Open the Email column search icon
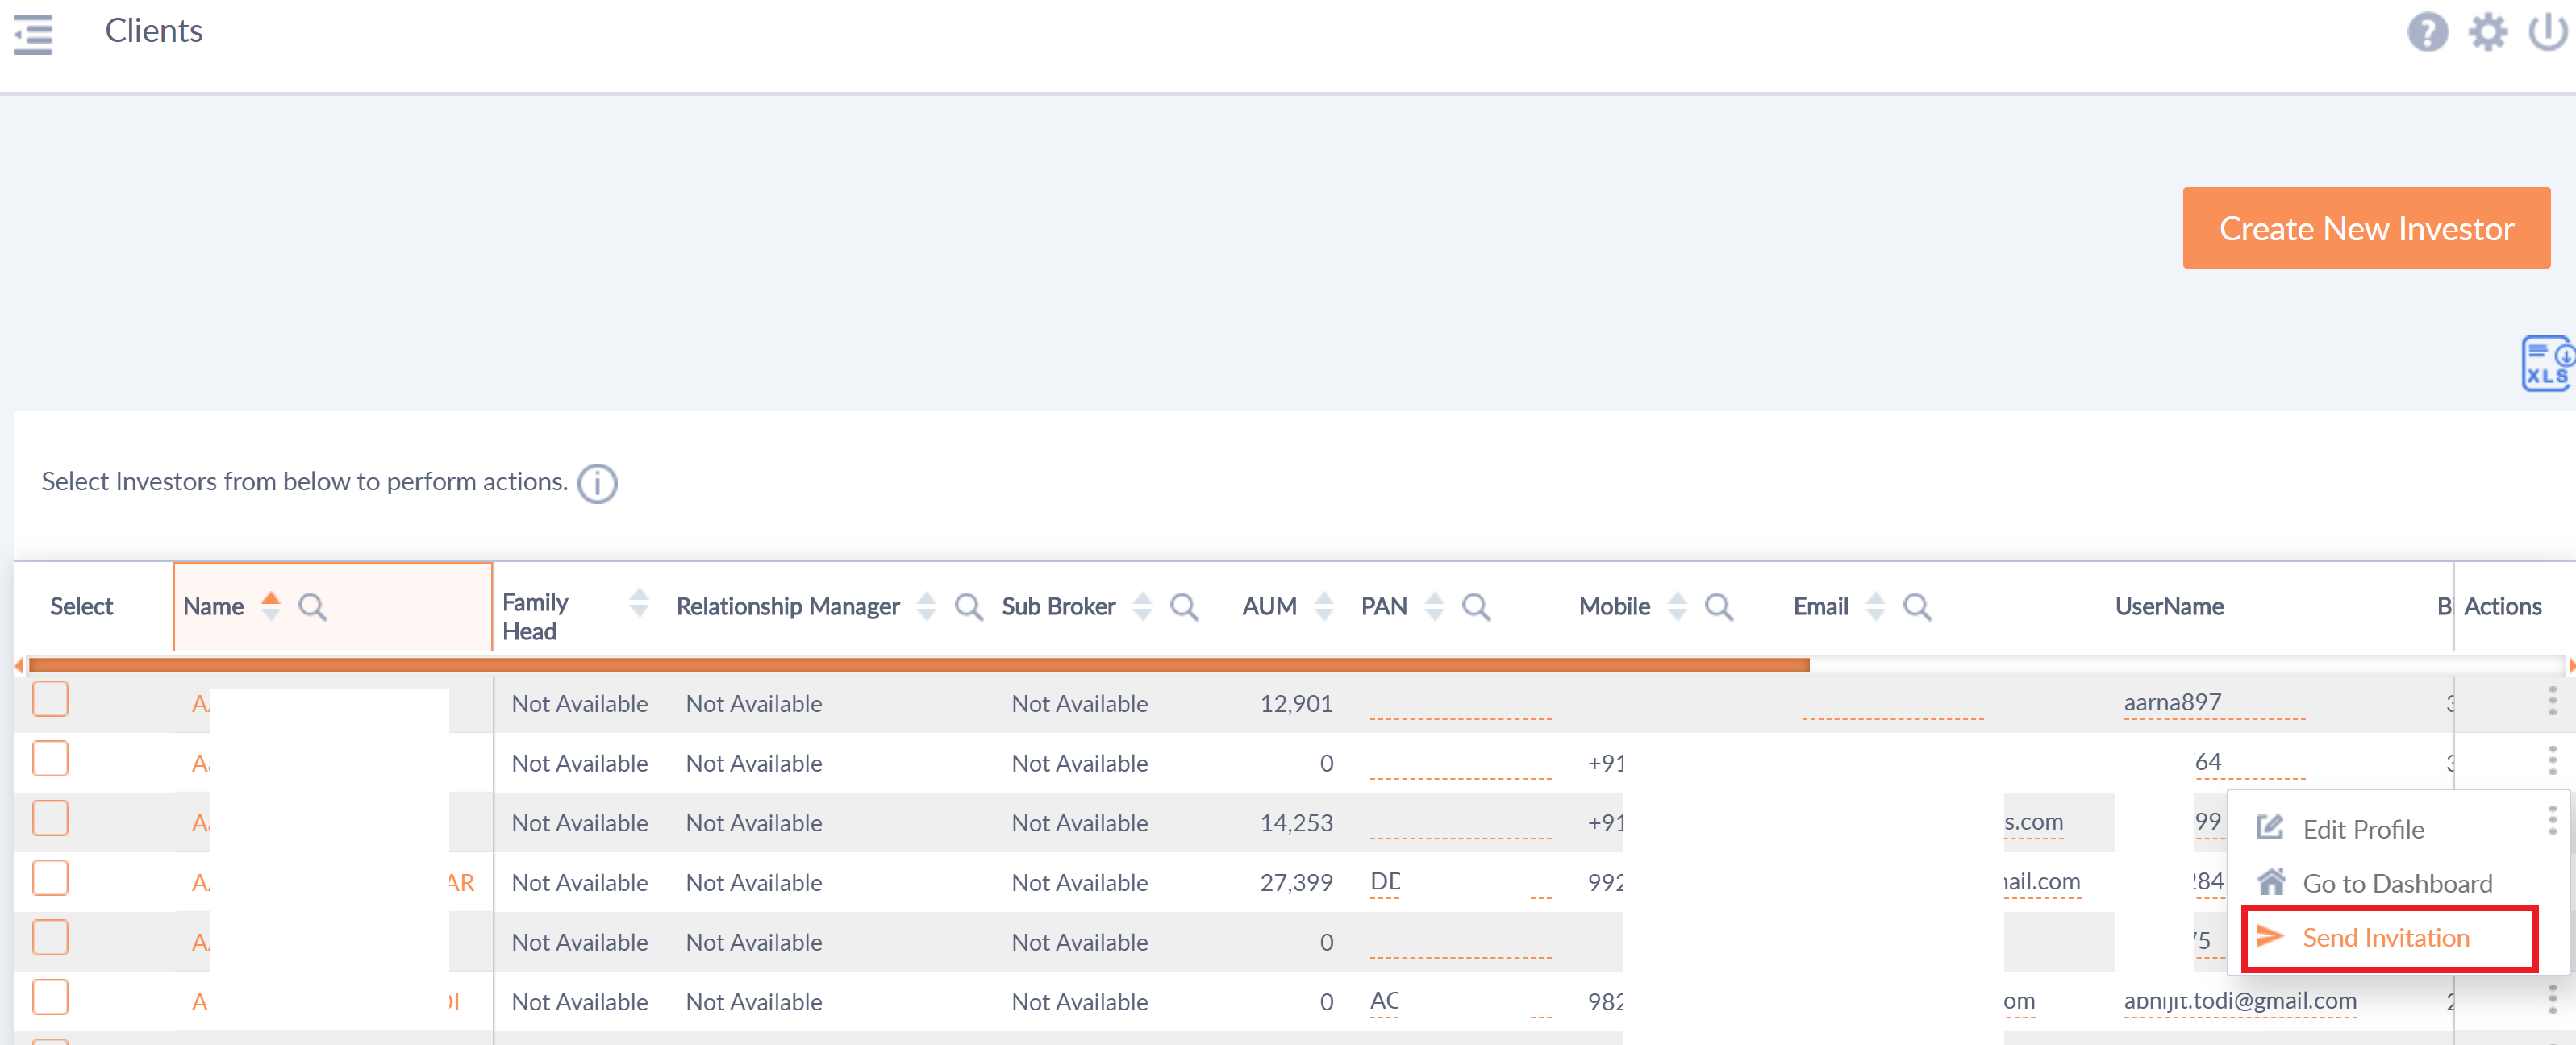2576x1045 pixels. 1916,607
